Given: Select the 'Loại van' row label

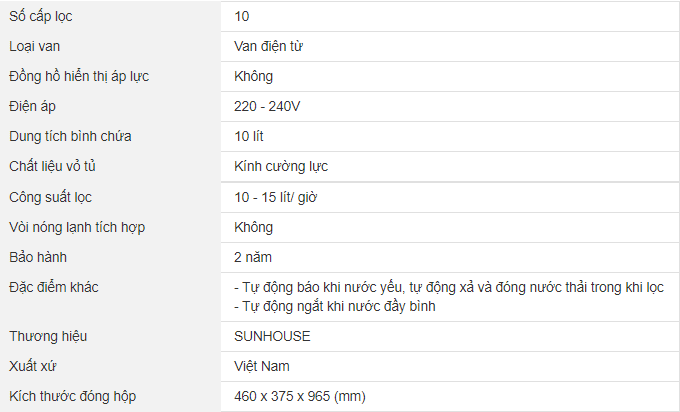Looking at the screenshot, I should point(35,46).
